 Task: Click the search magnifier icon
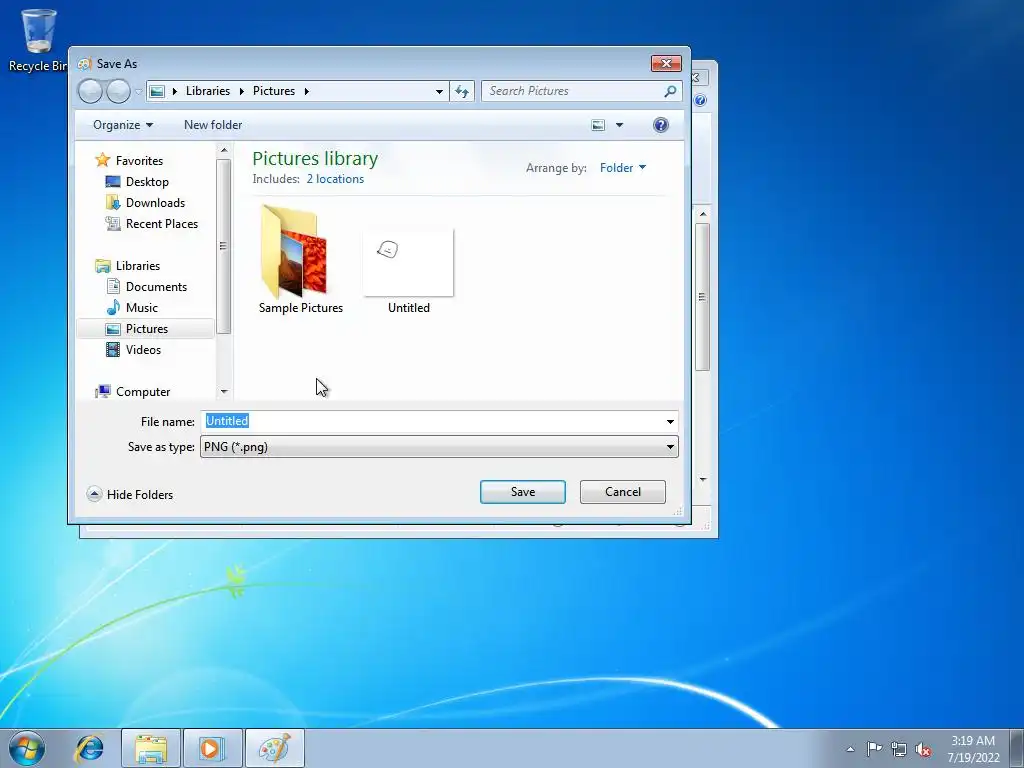[x=670, y=91]
